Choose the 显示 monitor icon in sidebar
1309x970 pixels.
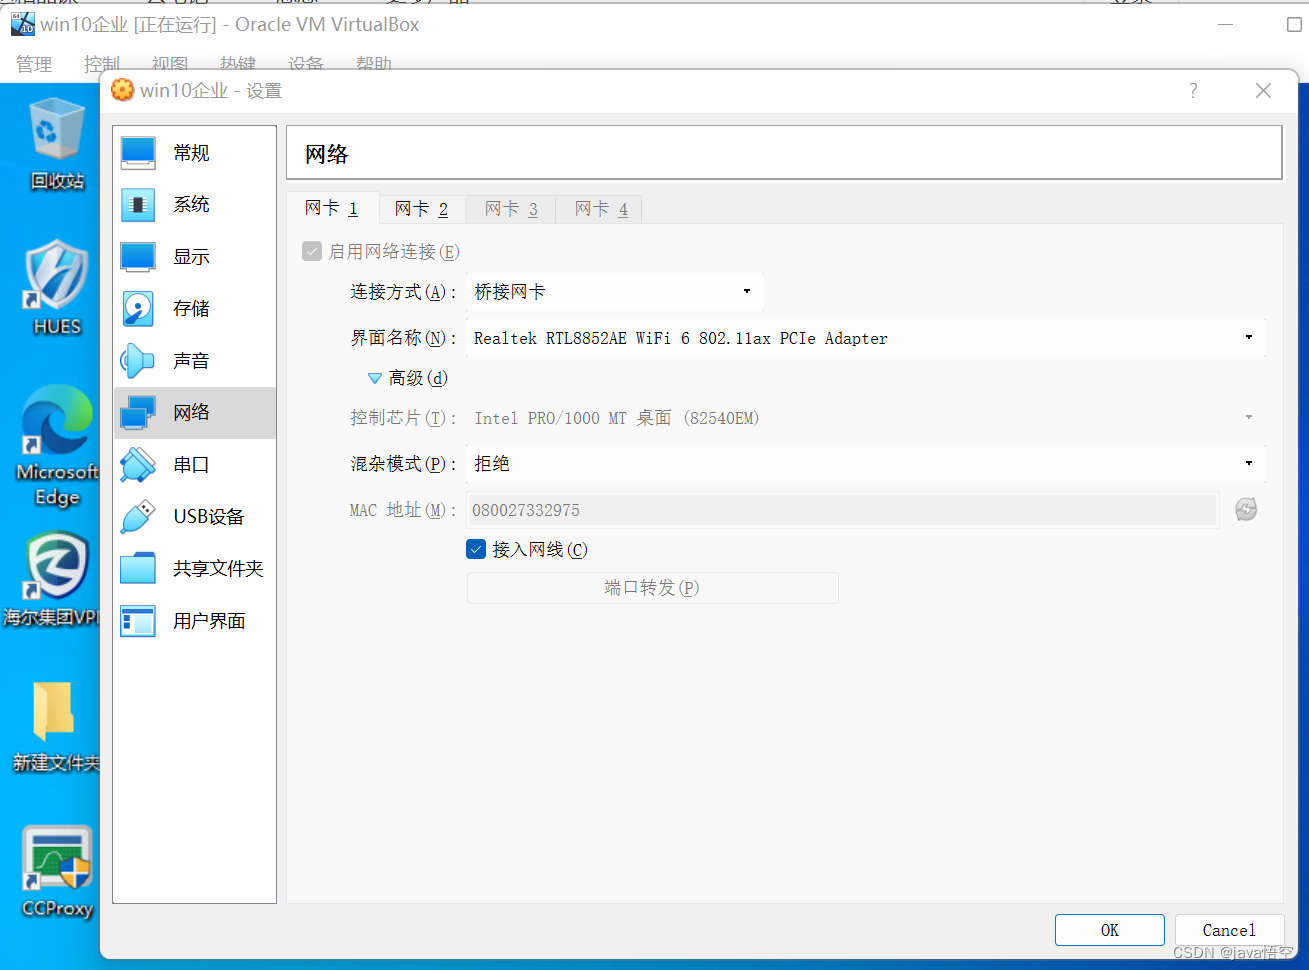click(138, 256)
